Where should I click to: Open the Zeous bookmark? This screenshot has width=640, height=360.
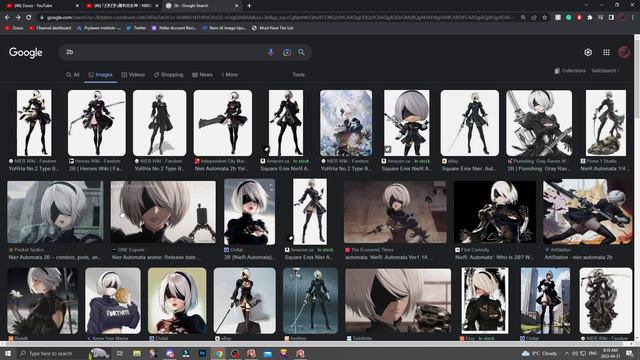coord(14,28)
